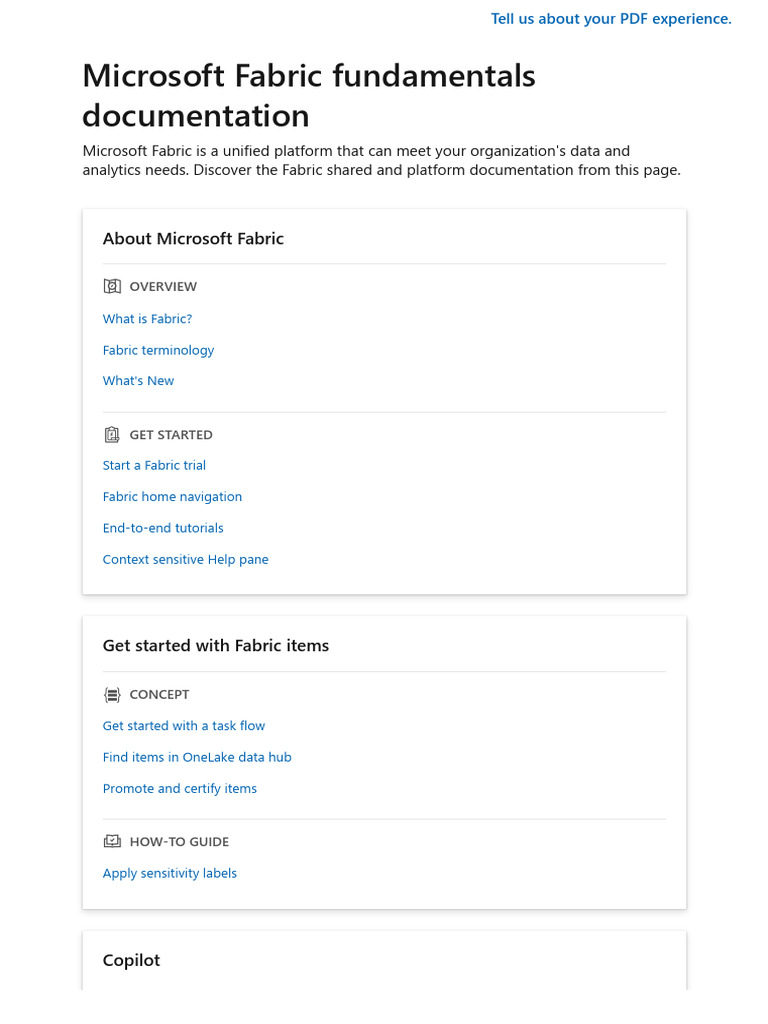Viewport: 768px width, 1024px height.
Task: Click 'Get started with a task flow'
Action: (x=184, y=726)
